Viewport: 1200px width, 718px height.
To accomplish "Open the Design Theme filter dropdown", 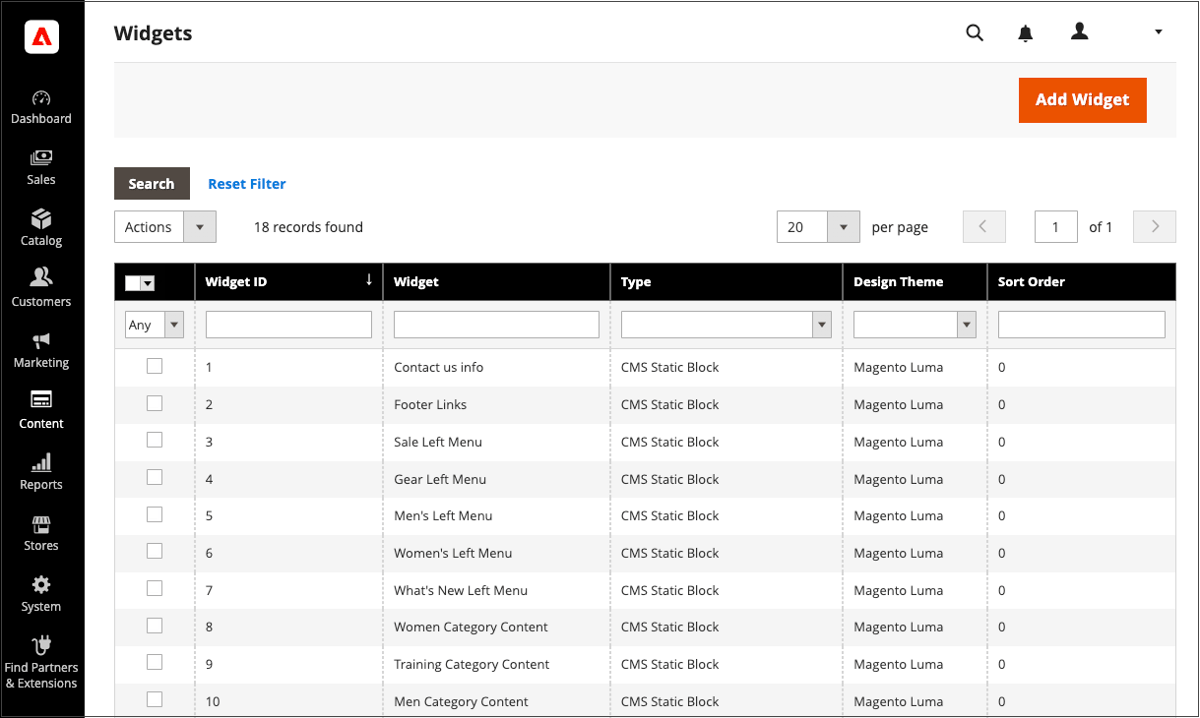I will click(966, 323).
